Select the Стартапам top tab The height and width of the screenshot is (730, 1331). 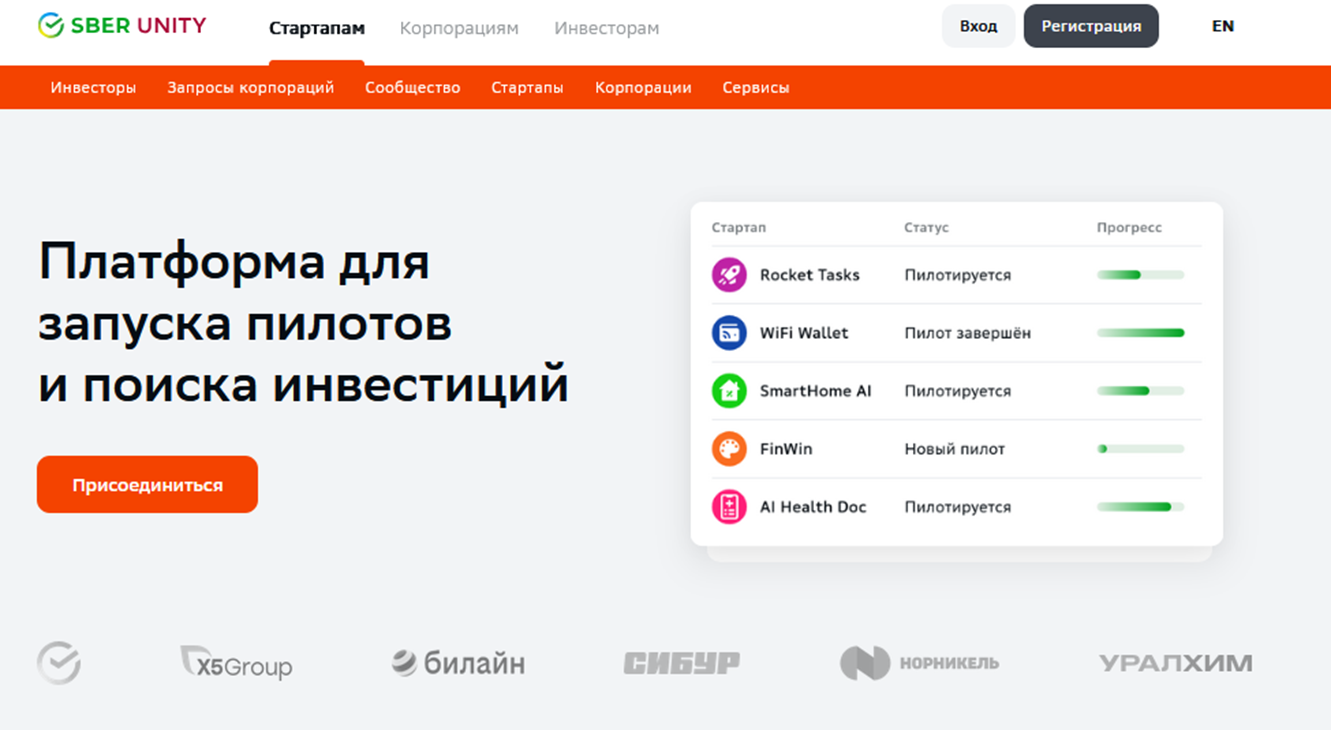(x=316, y=28)
